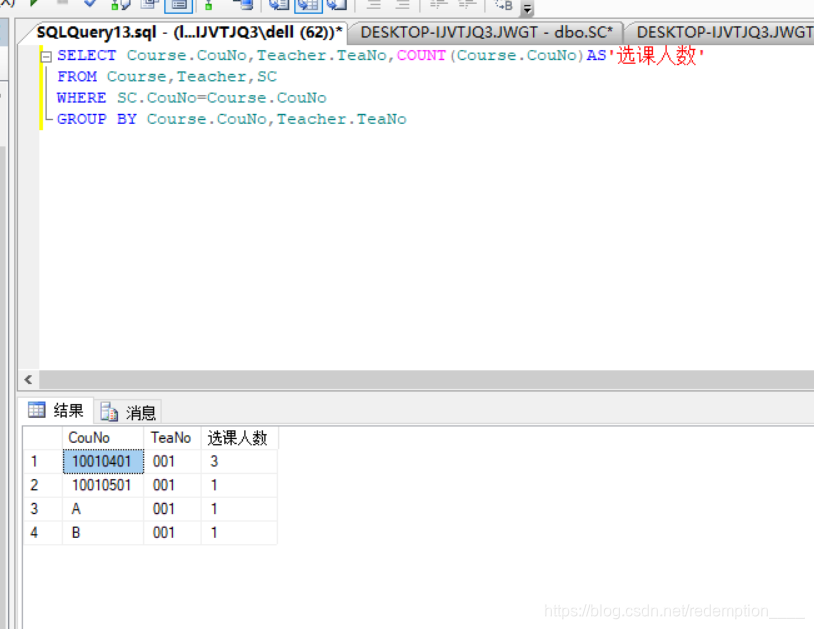This screenshot has height=629, width=814.
Task: Click the Specify Template Values icon
Action: [504, 5]
